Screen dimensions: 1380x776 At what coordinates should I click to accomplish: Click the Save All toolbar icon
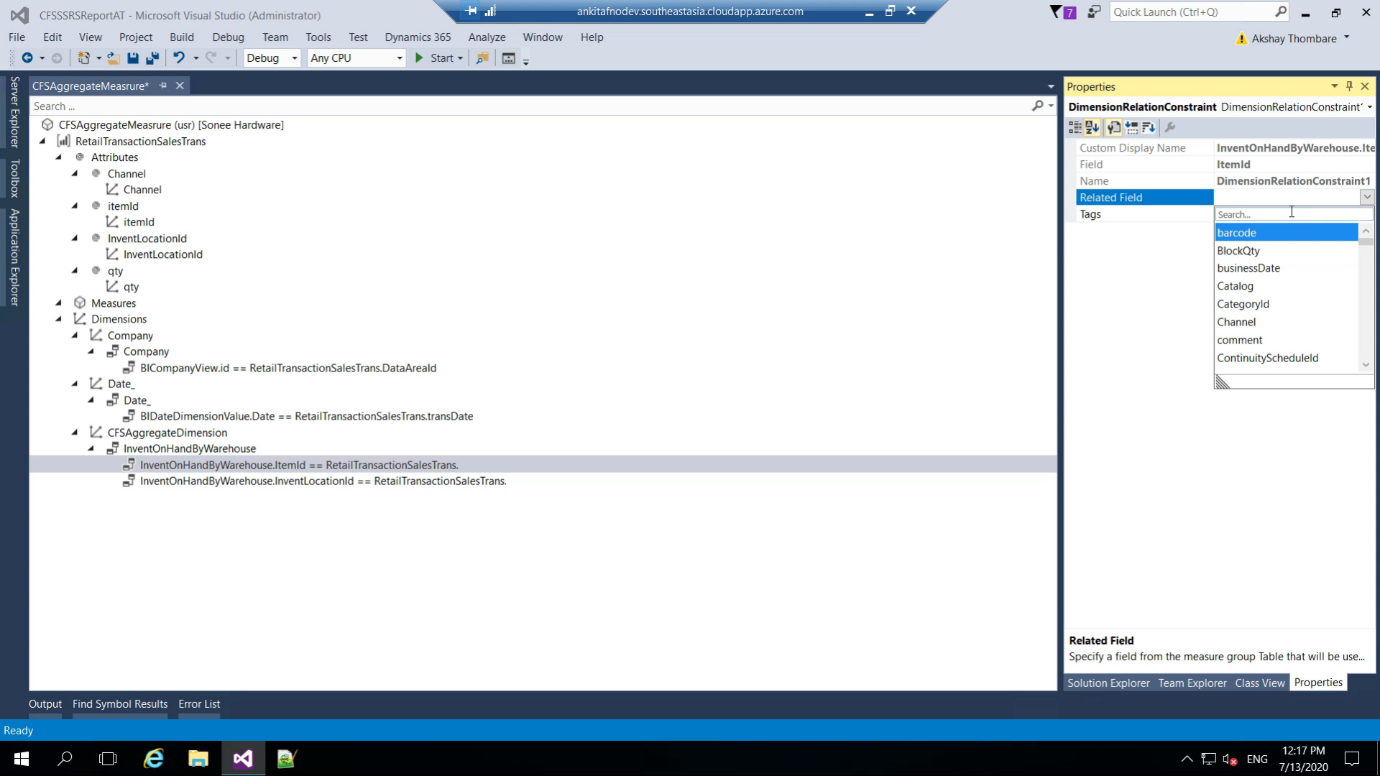(152, 58)
